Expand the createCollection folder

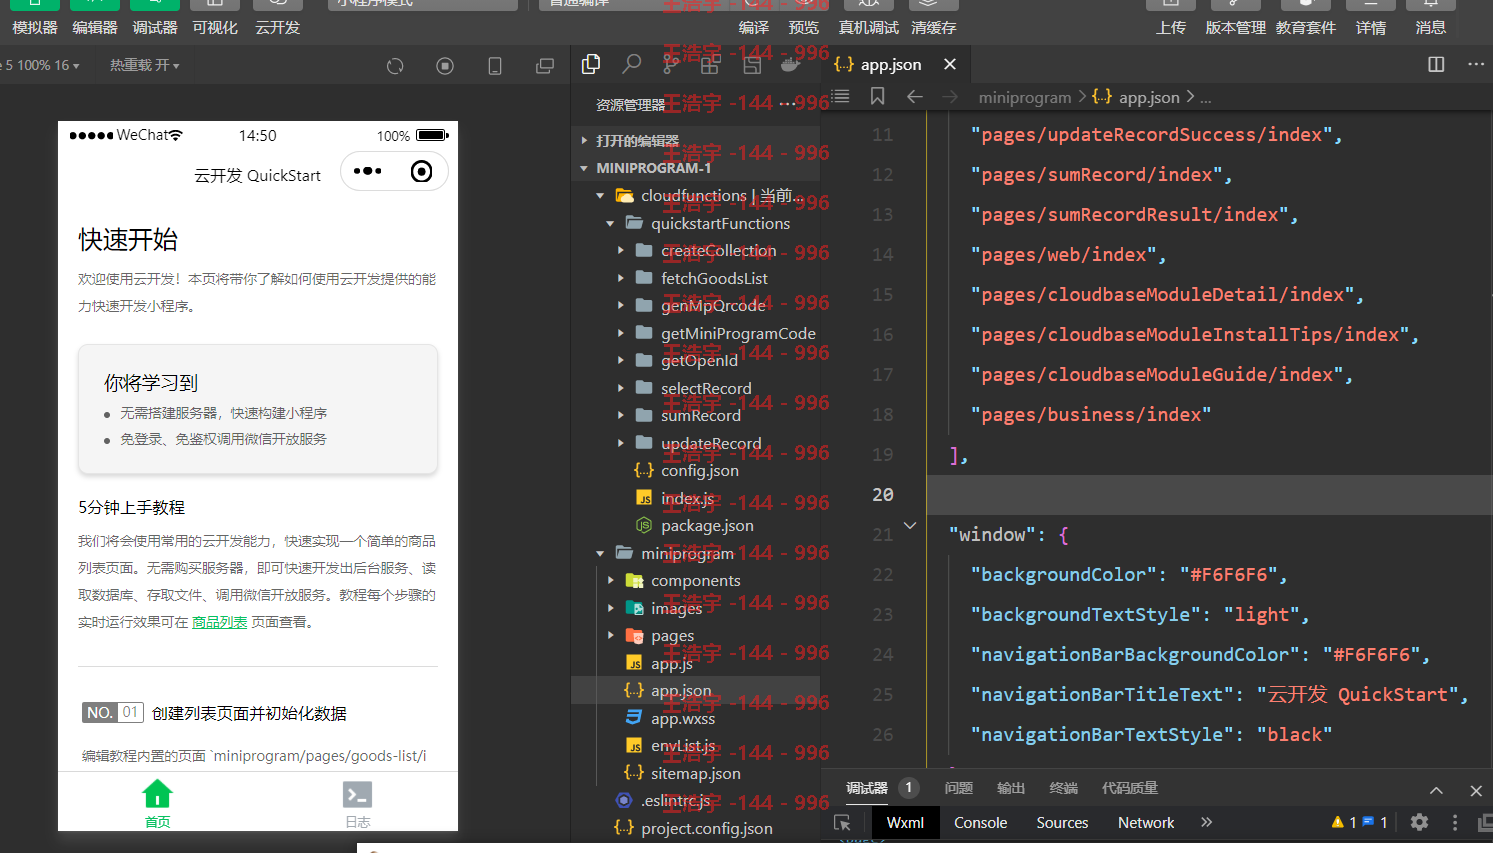620,251
